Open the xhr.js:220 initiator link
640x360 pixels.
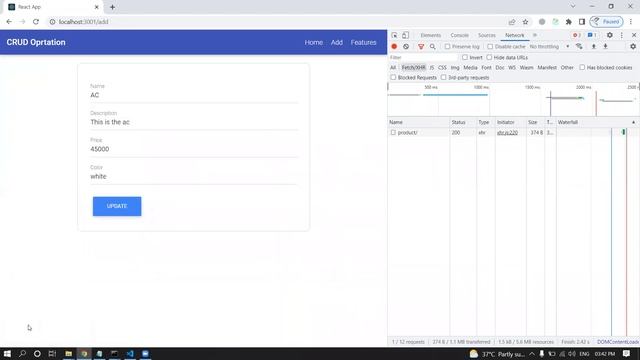tap(507, 132)
